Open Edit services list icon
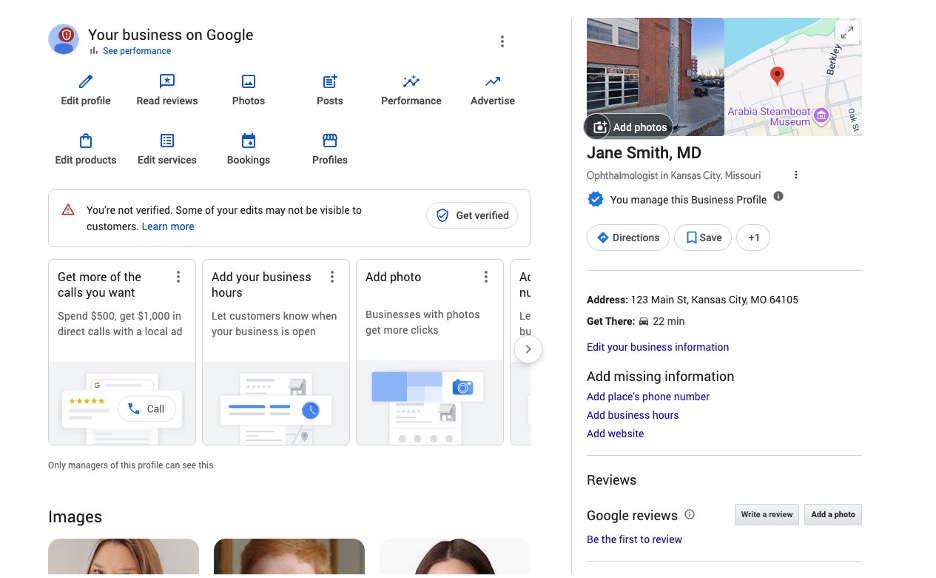Image resolution: width=936 pixels, height=578 pixels. [x=167, y=140]
